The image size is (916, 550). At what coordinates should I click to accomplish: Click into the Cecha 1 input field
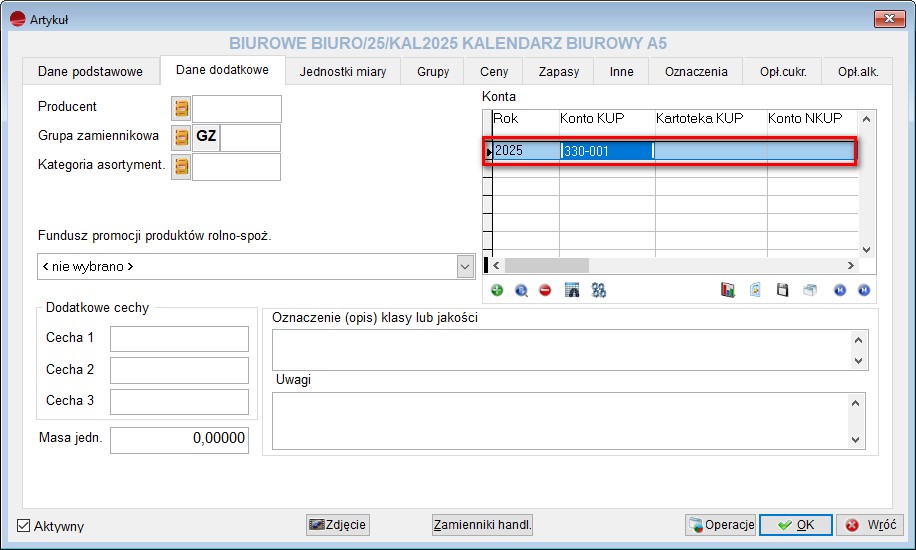pyautogui.click(x=179, y=339)
